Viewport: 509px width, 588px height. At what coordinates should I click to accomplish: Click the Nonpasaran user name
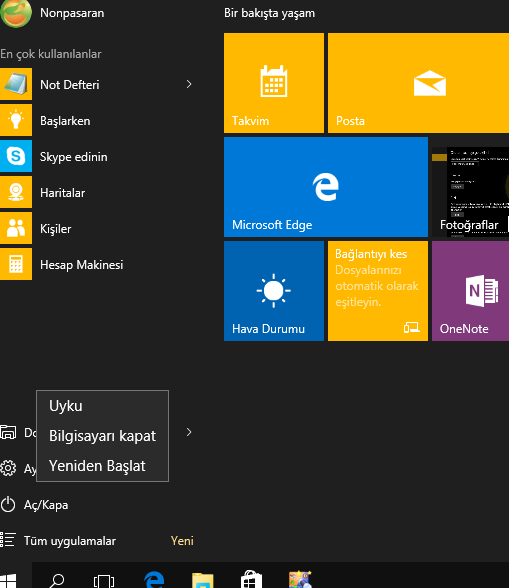pyautogui.click(x=72, y=13)
